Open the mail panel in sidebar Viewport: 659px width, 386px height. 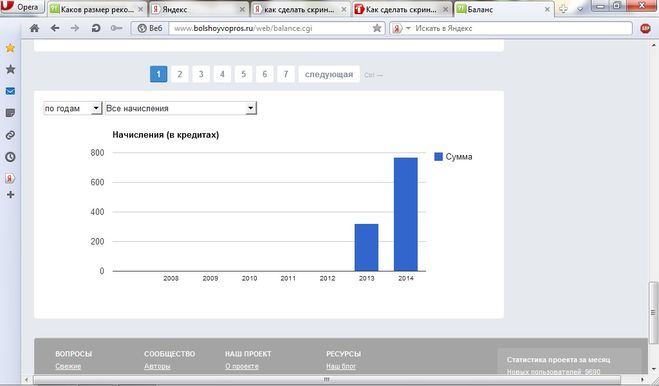coord(10,91)
